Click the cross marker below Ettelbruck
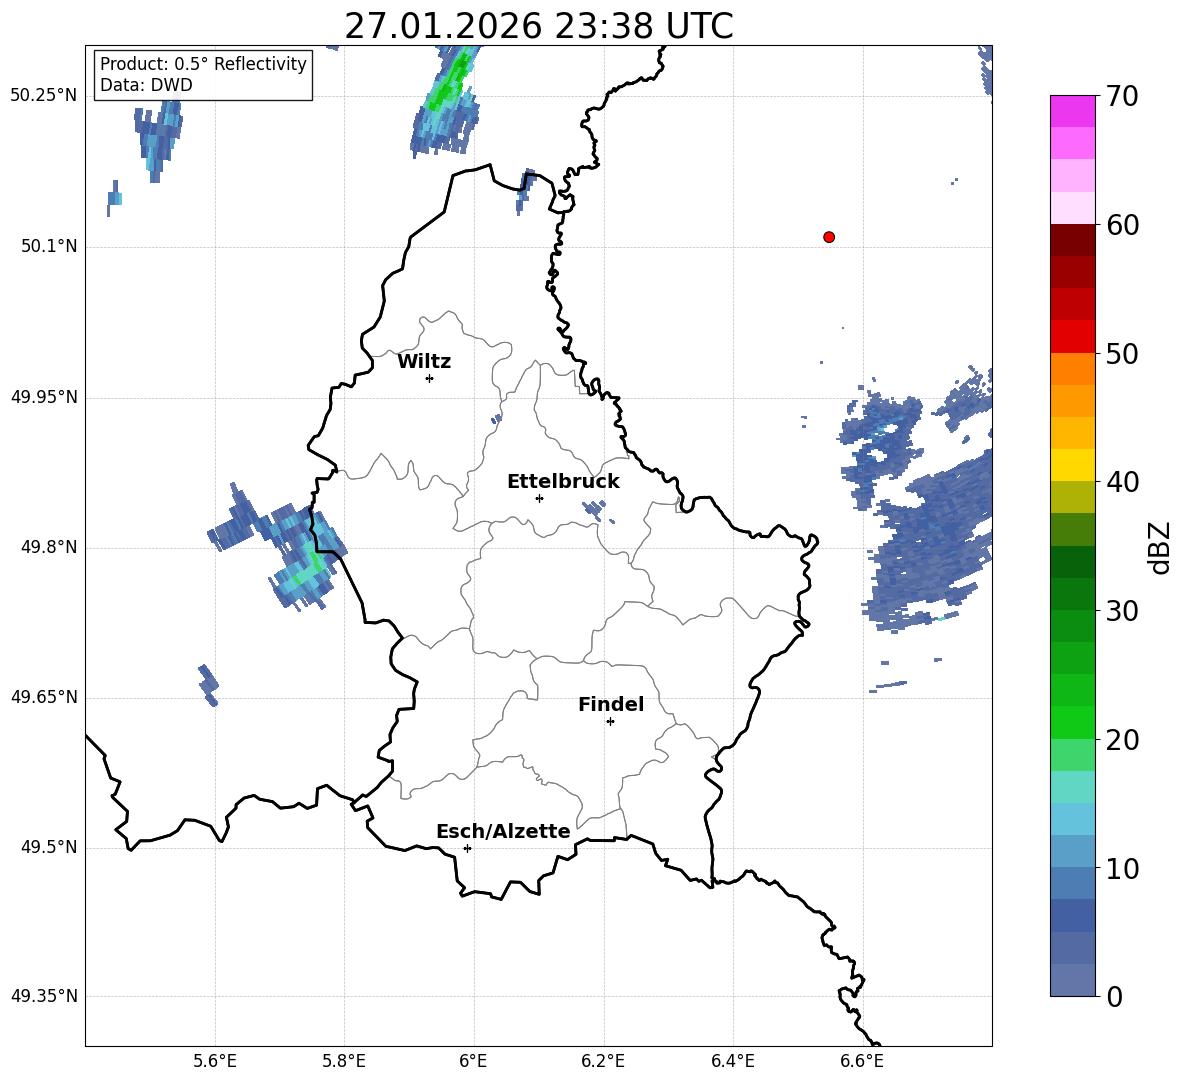The image size is (1184, 1081). pos(539,498)
